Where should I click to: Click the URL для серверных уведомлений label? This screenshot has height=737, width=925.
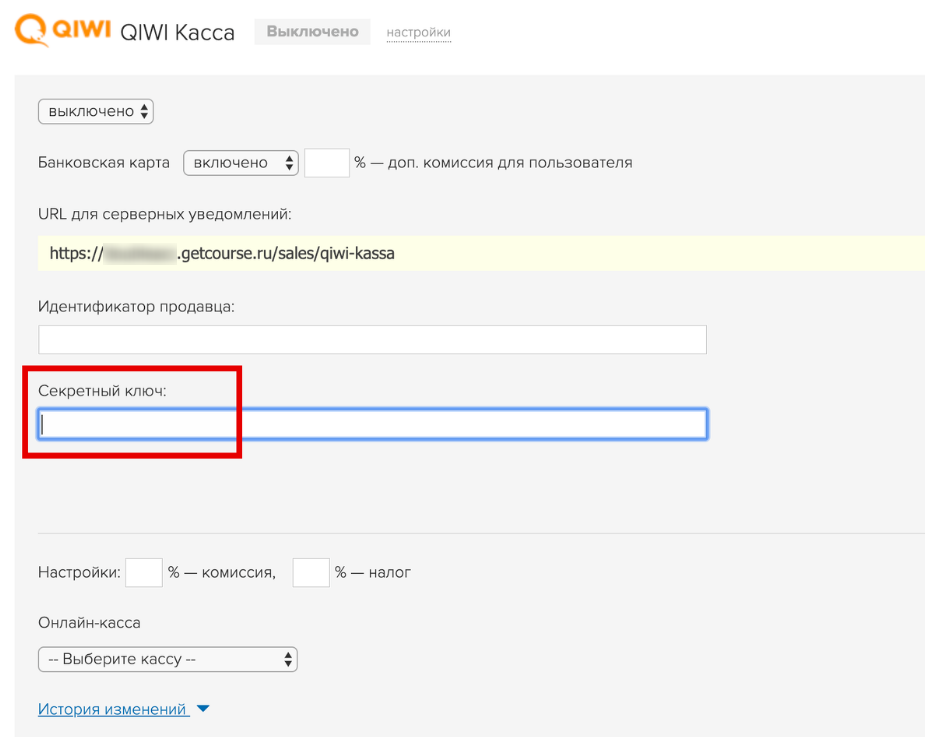[165, 214]
